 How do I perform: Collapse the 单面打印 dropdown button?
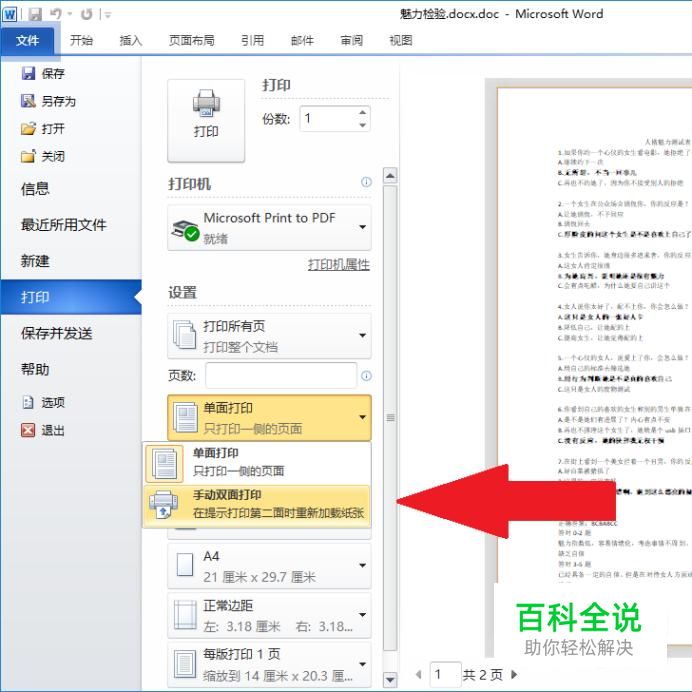pos(269,417)
